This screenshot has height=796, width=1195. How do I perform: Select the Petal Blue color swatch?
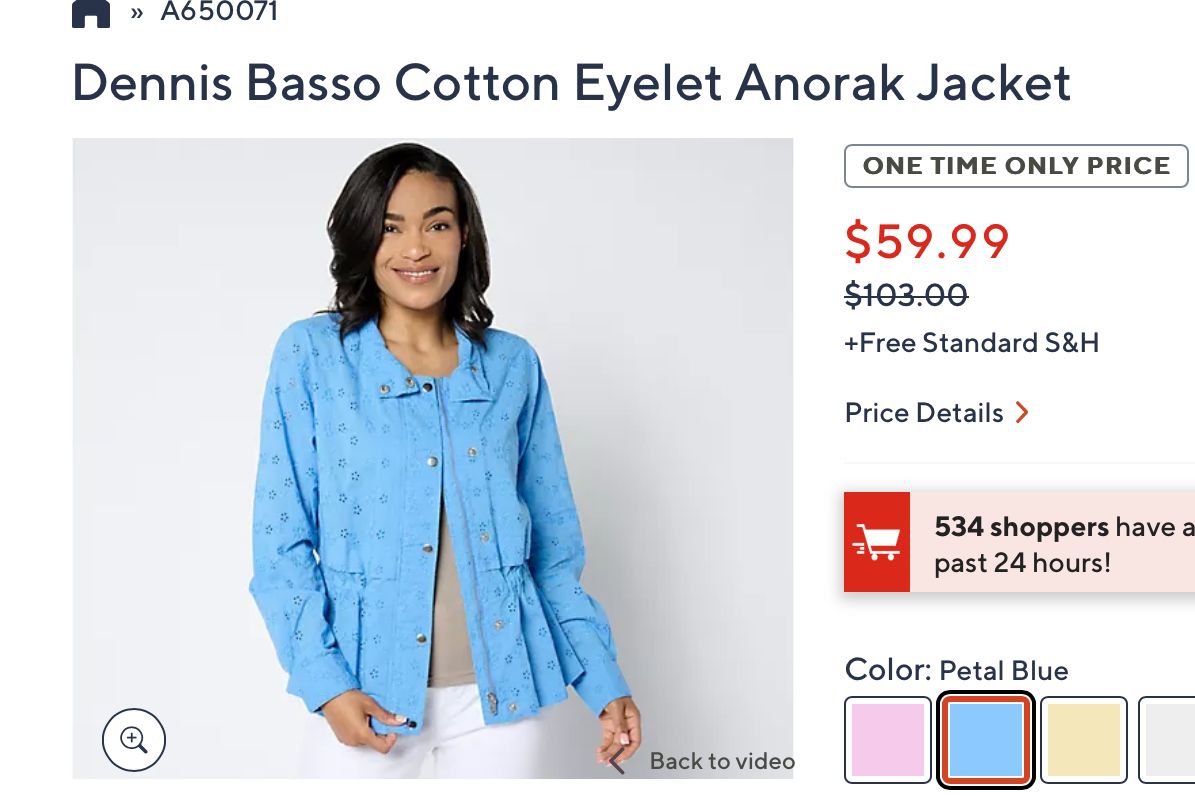(985, 740)
